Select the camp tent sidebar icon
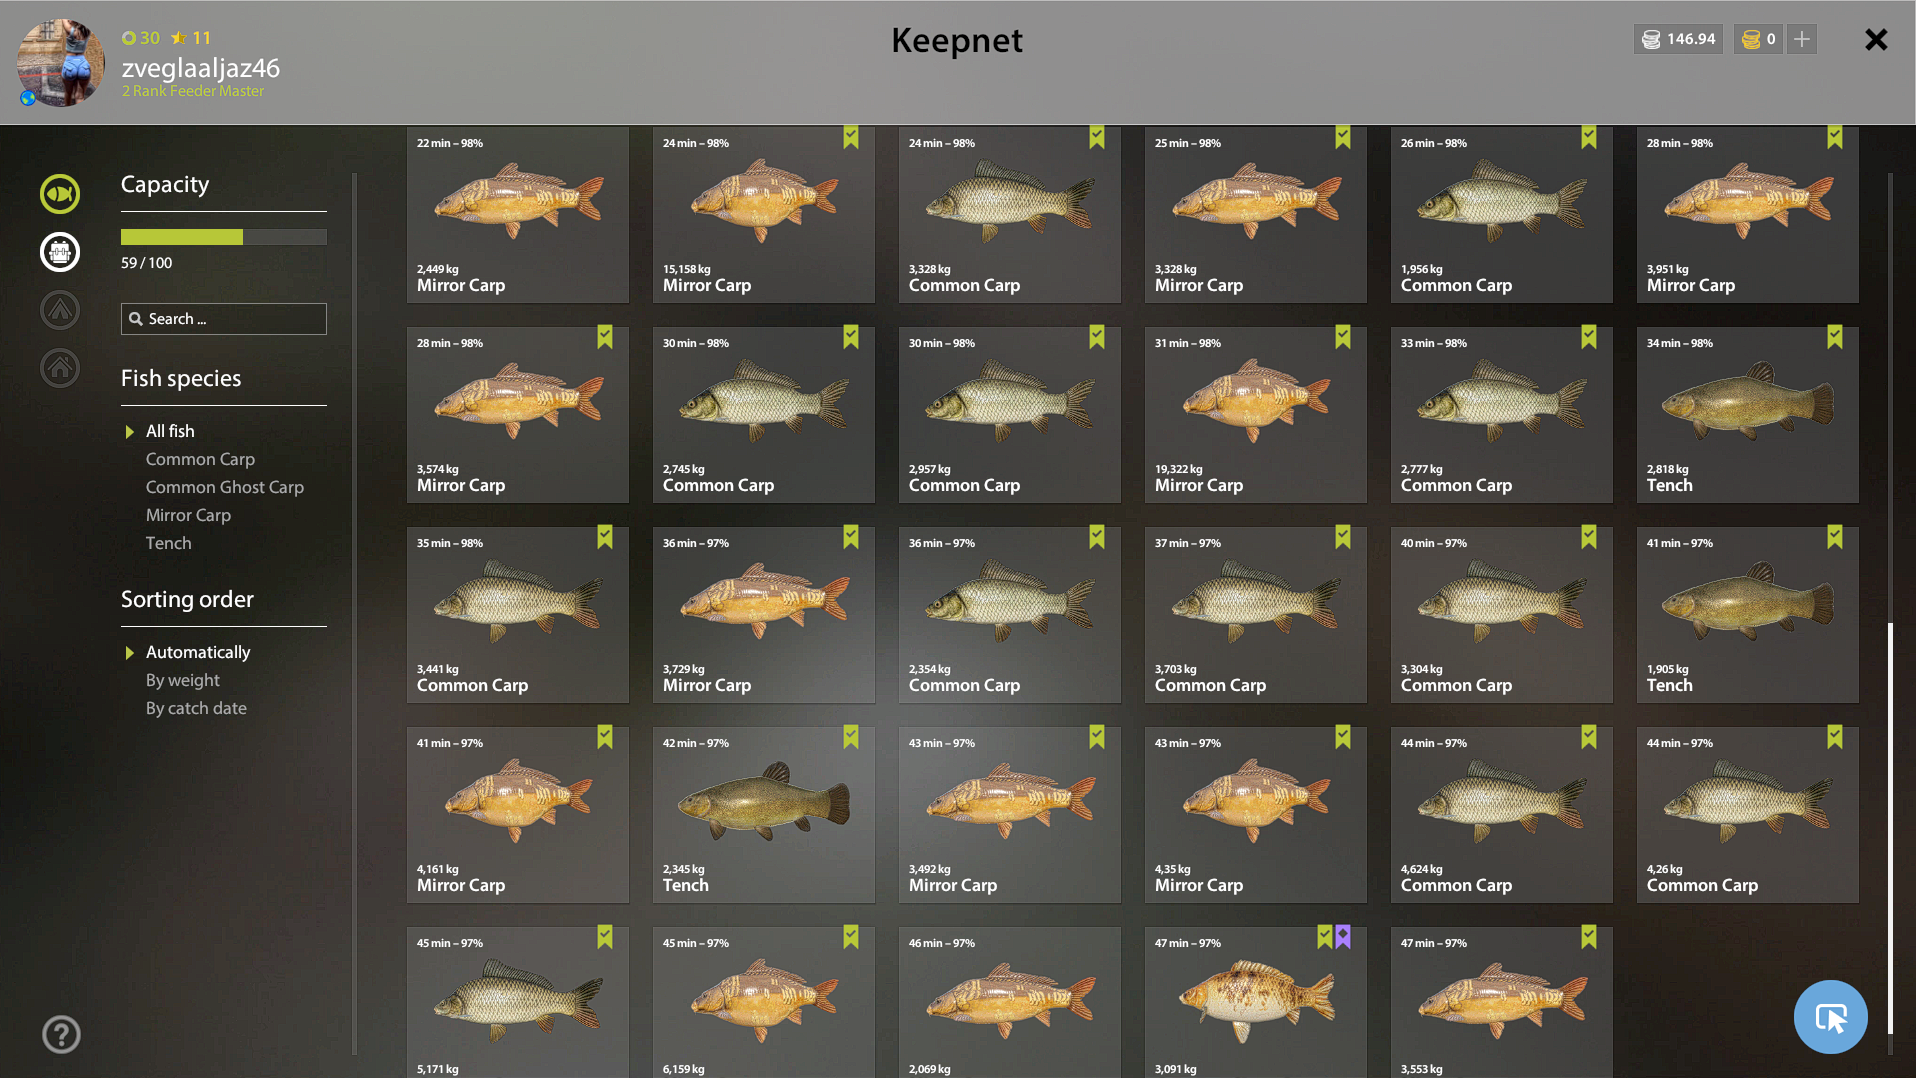Viewport: 1916px width, 1078px height. tap(60, 309)
